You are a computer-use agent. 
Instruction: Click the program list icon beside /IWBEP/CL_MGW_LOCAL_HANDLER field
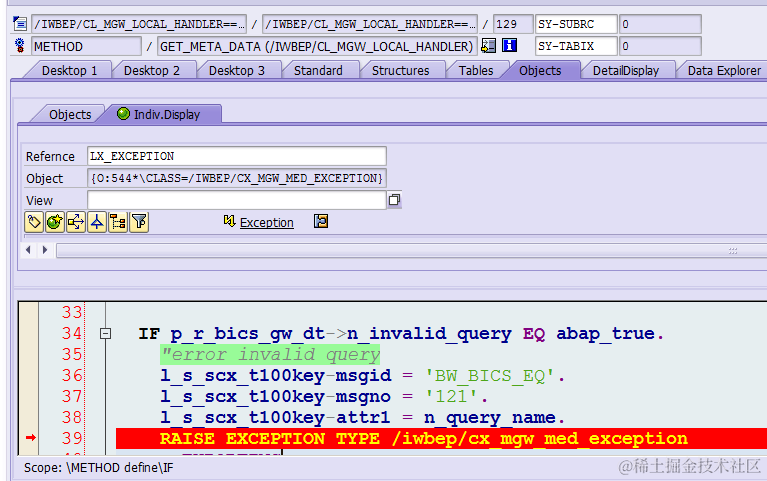[20, 23]
